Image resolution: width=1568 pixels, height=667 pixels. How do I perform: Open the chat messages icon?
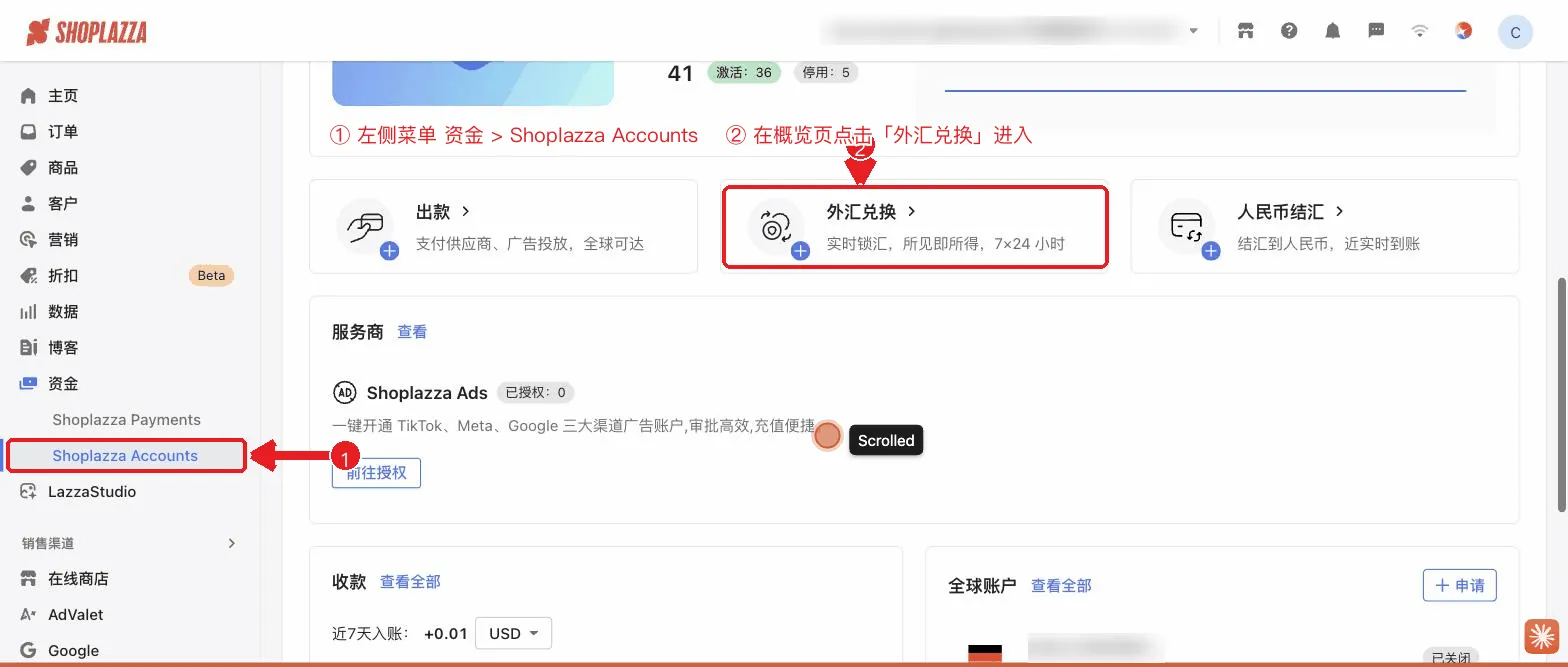(1376, 31)
